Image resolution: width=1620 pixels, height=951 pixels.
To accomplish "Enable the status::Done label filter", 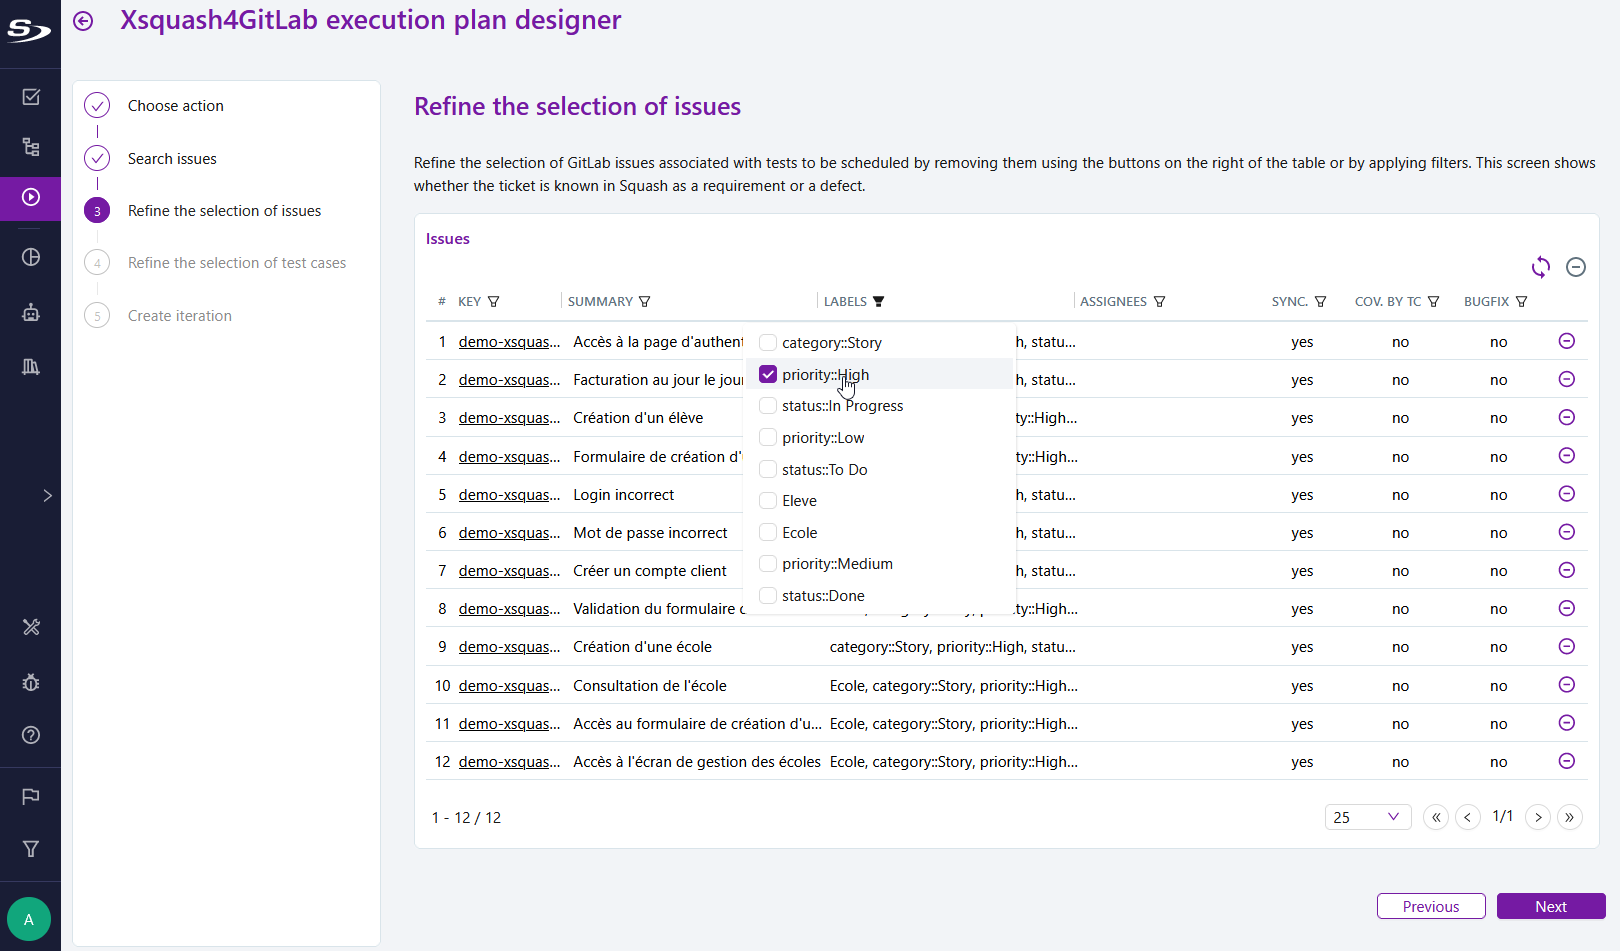I will [768, 596].
